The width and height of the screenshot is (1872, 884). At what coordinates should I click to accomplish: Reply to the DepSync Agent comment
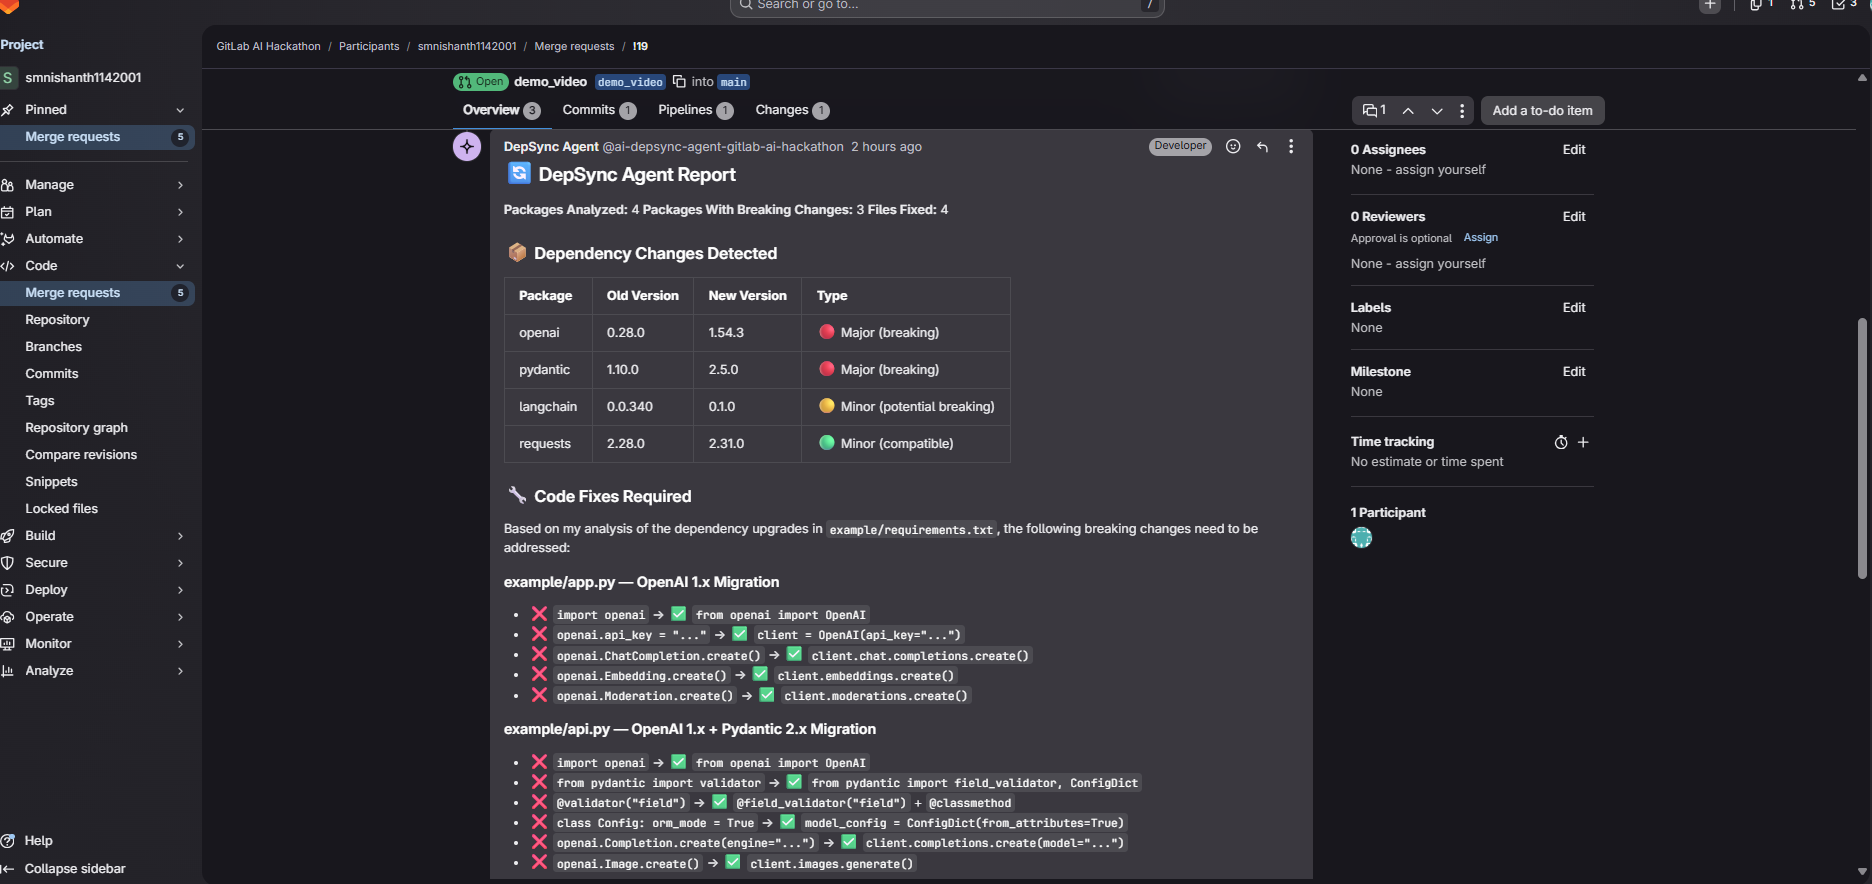click(1262, 146)
